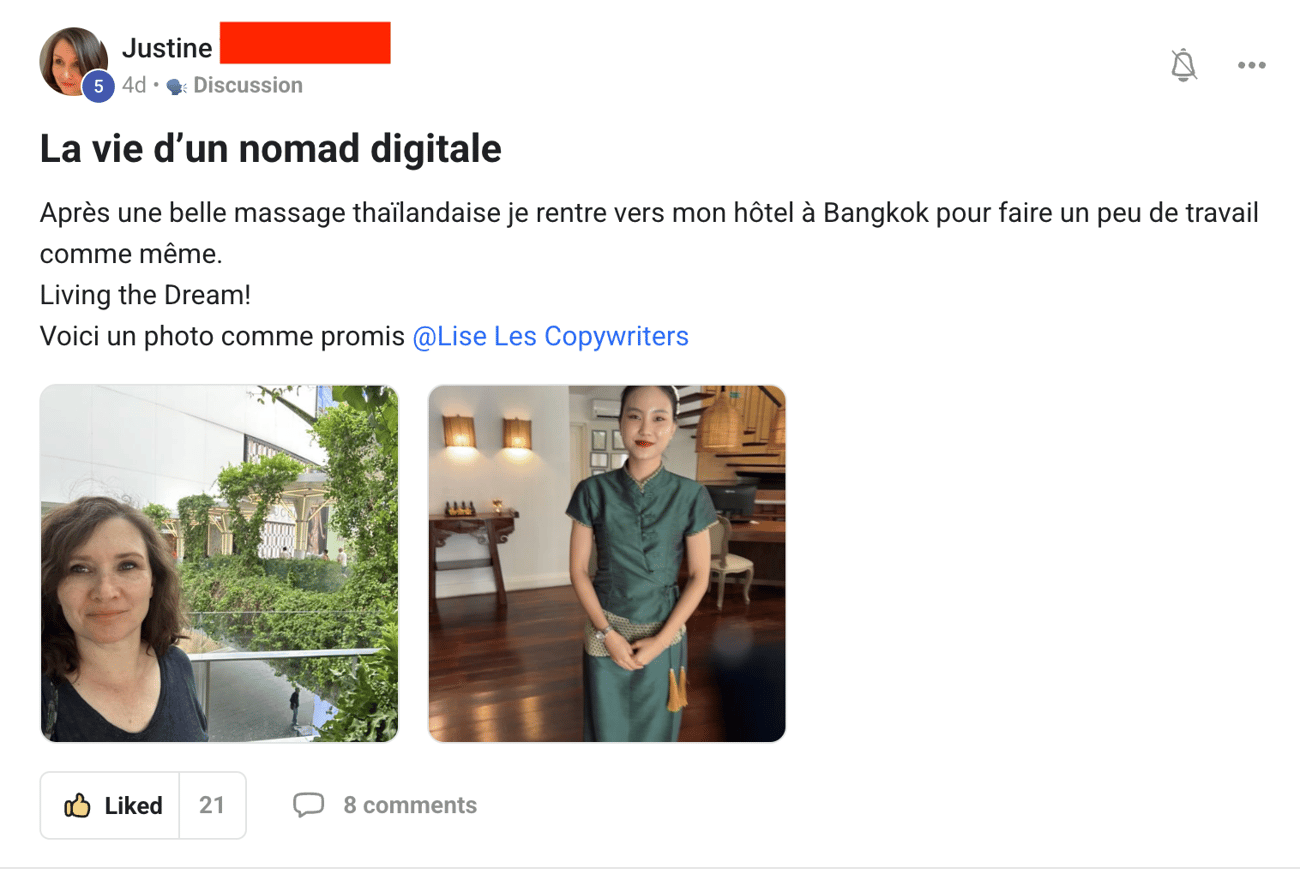Click the post body paragraph about Bangkok
Screen dimensions: 1300x874
point(650,233)
